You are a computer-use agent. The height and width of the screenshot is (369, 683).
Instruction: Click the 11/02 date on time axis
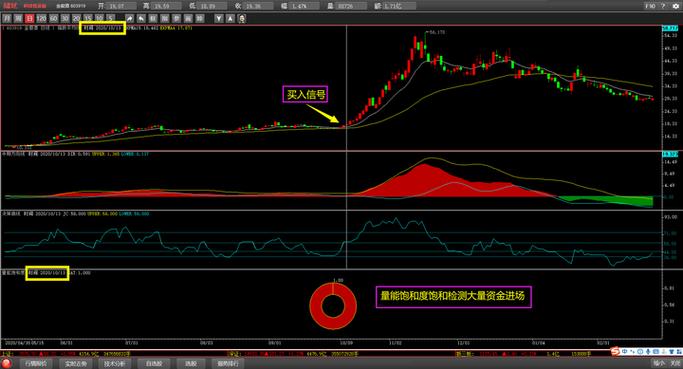pyautogui.click(x=395, y=343)
